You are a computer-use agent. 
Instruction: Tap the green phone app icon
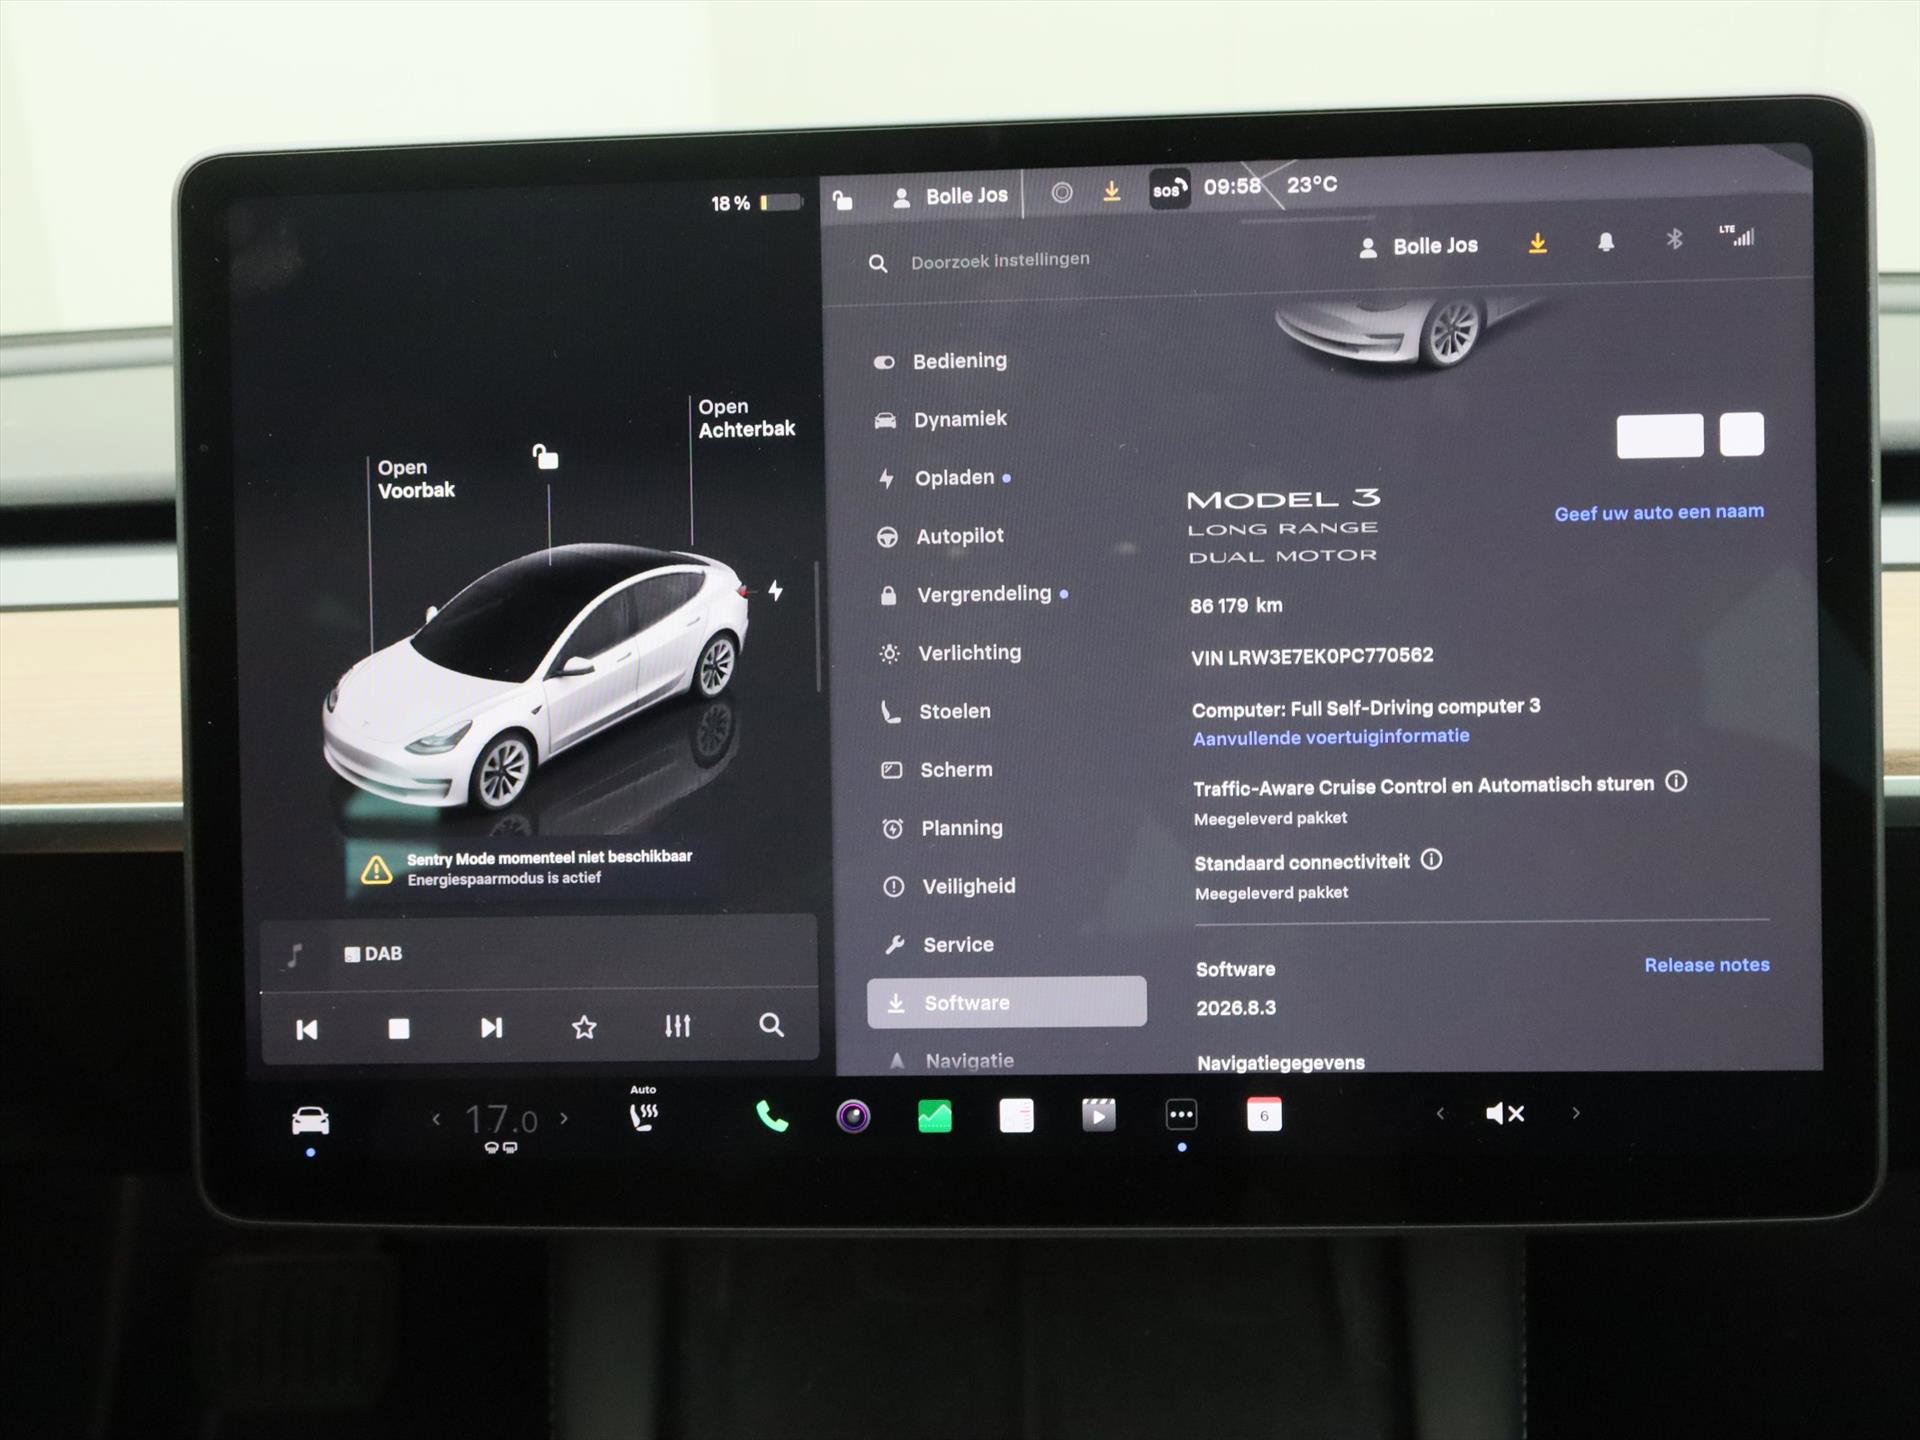(x=771, y=1116)
